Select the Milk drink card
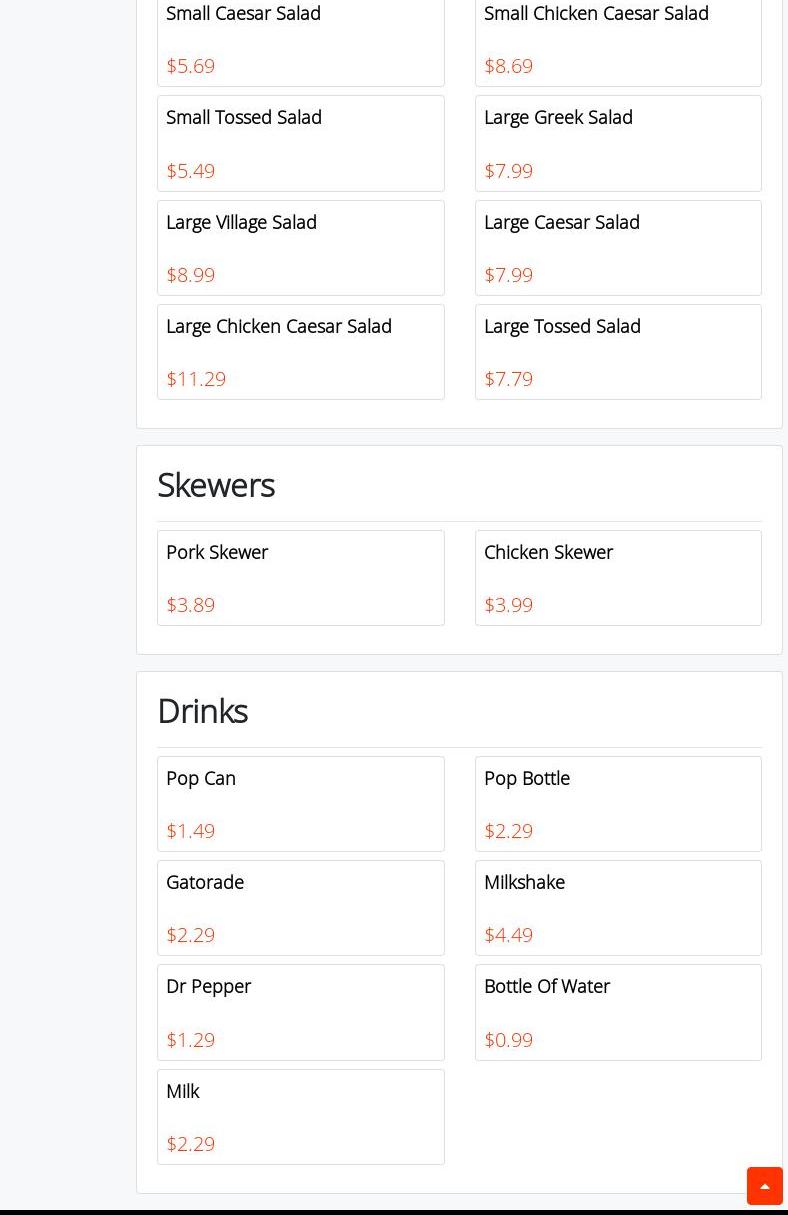 pos(300,1117)
